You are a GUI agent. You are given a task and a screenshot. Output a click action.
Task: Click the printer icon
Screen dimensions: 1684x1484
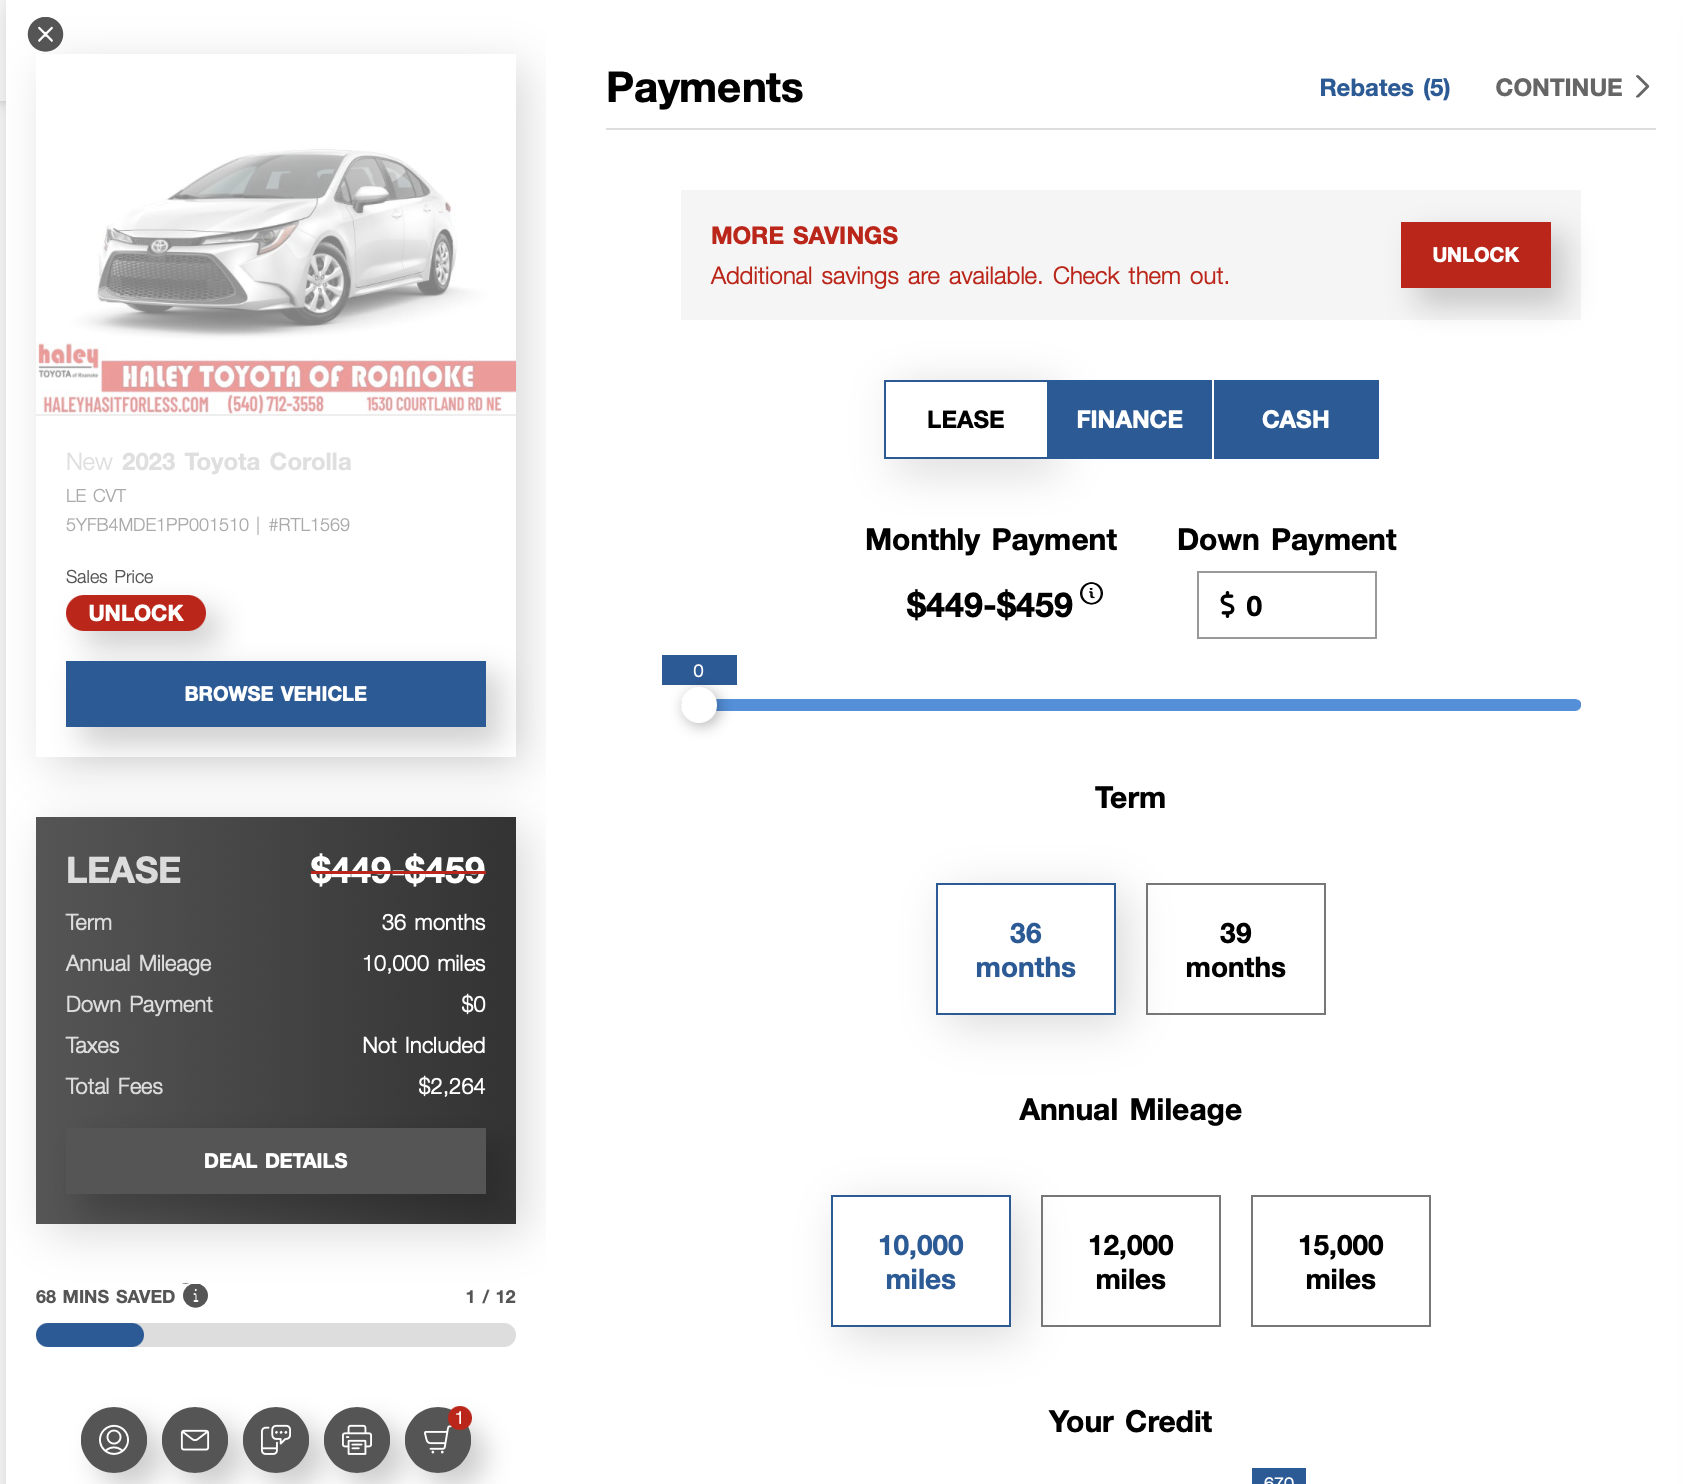357,1440
